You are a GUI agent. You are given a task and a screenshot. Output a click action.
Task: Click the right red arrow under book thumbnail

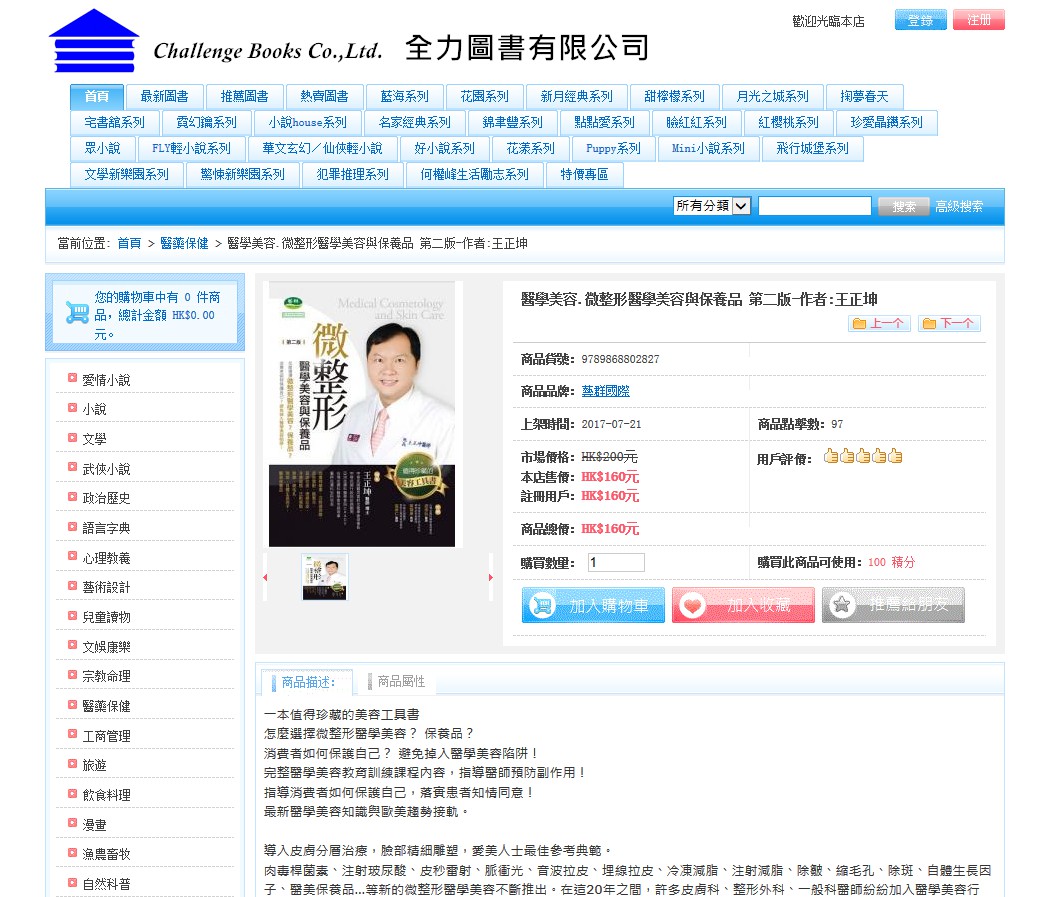pyautogui.click(x=490, y=577)
